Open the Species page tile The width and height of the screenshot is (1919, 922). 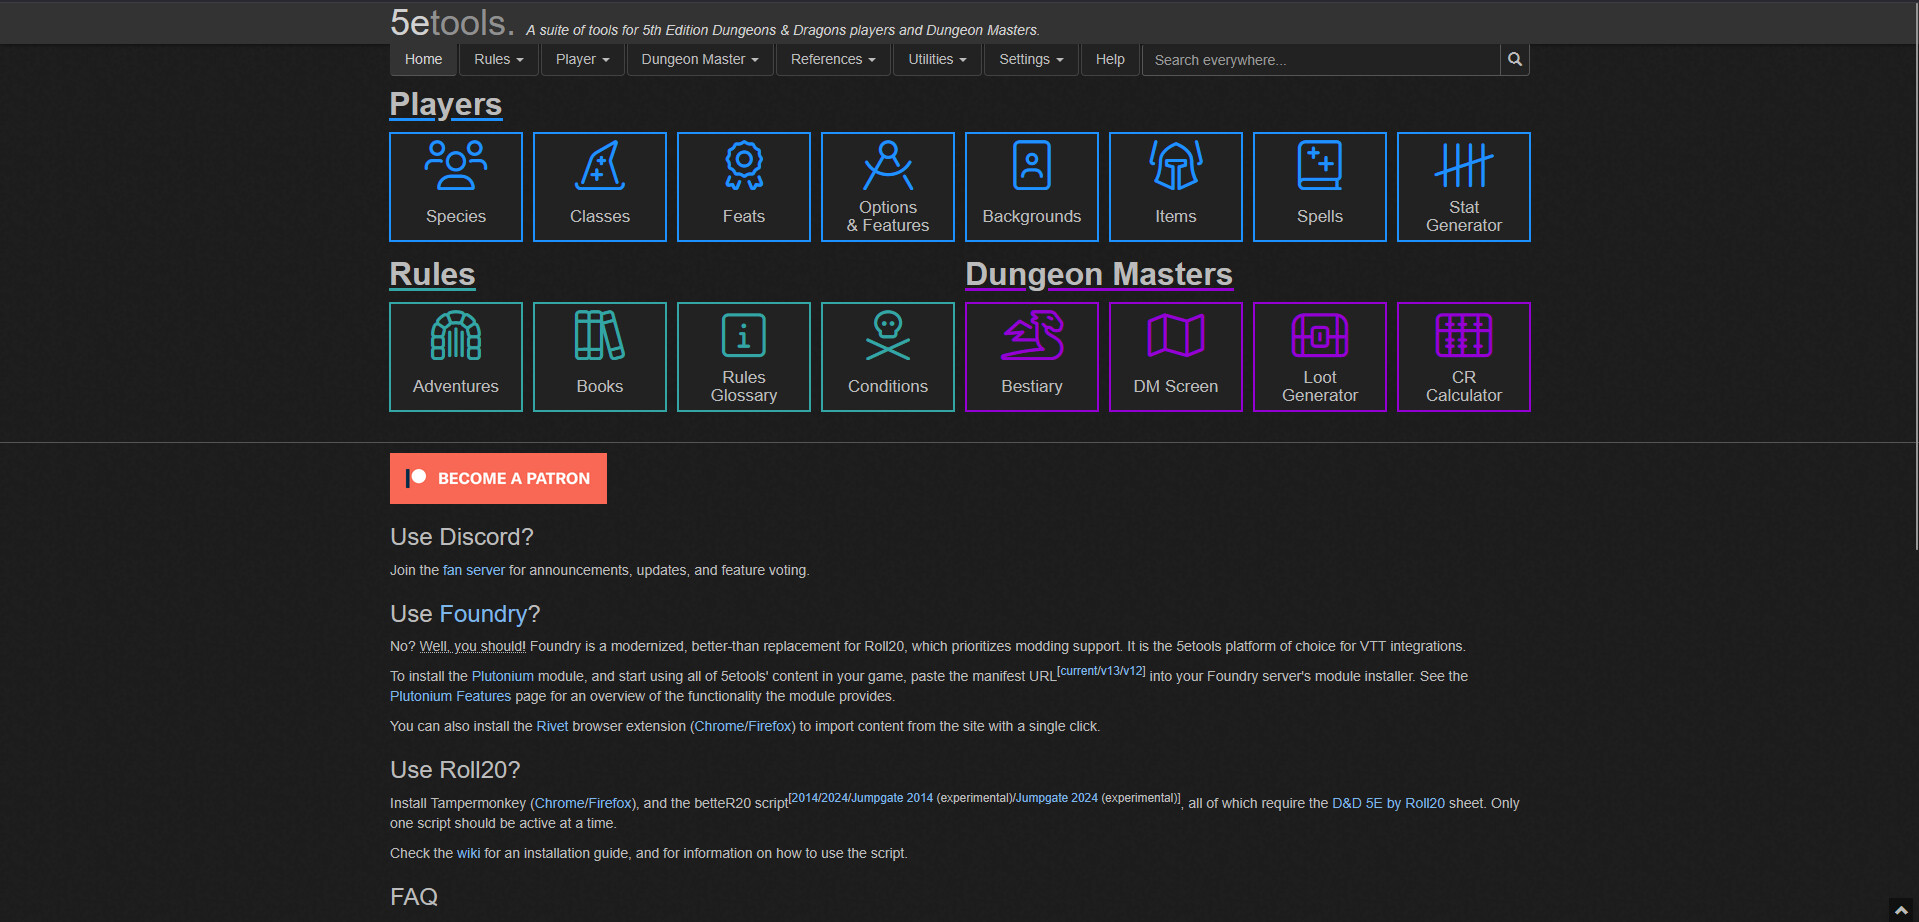coord(456,187)
